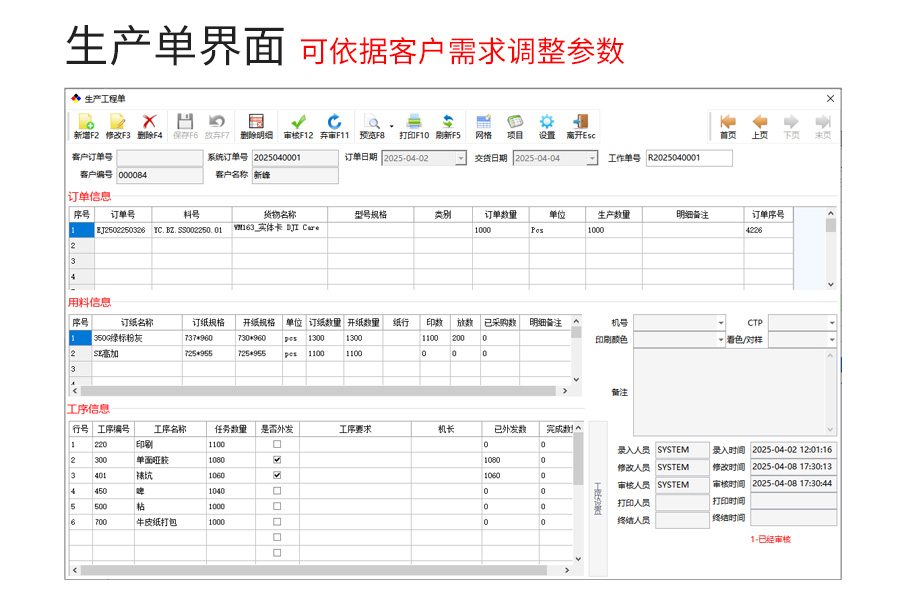Click into the 备注 notes text area

(735, 393)
